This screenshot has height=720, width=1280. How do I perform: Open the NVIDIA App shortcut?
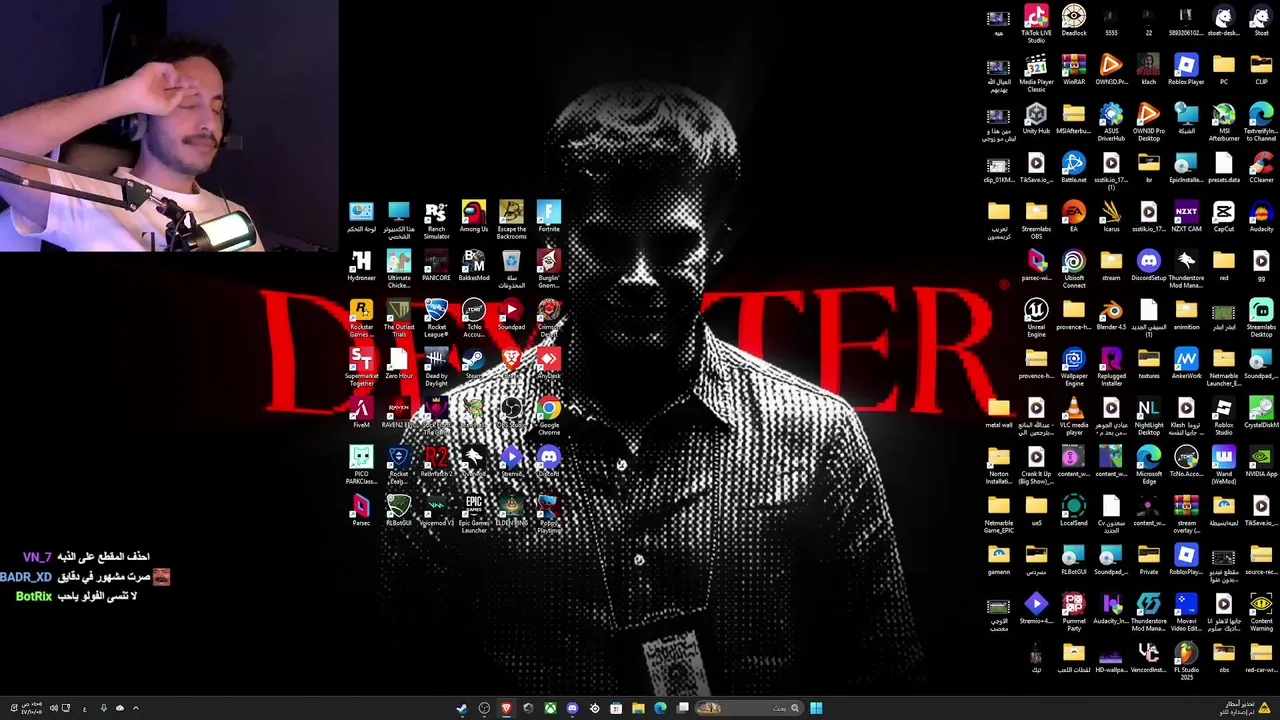[x=1261, y=462]
